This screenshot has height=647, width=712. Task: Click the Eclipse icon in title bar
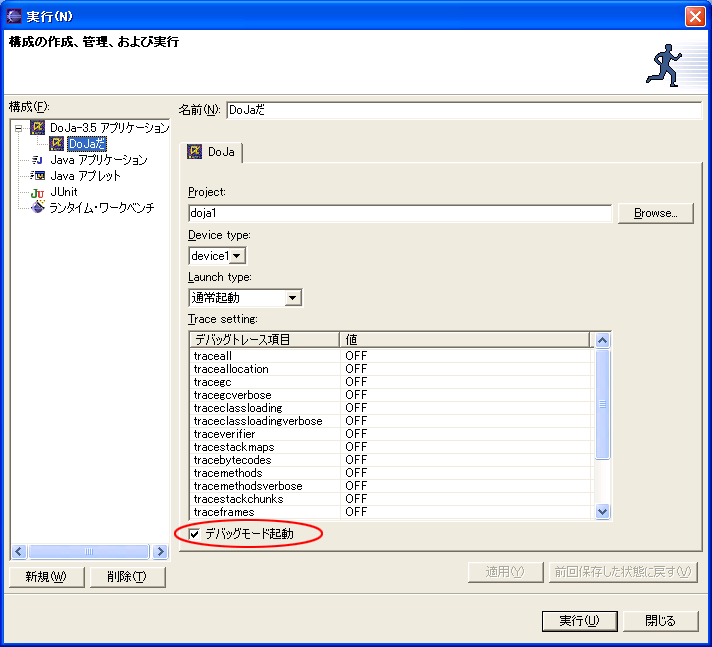pos(14,16)
